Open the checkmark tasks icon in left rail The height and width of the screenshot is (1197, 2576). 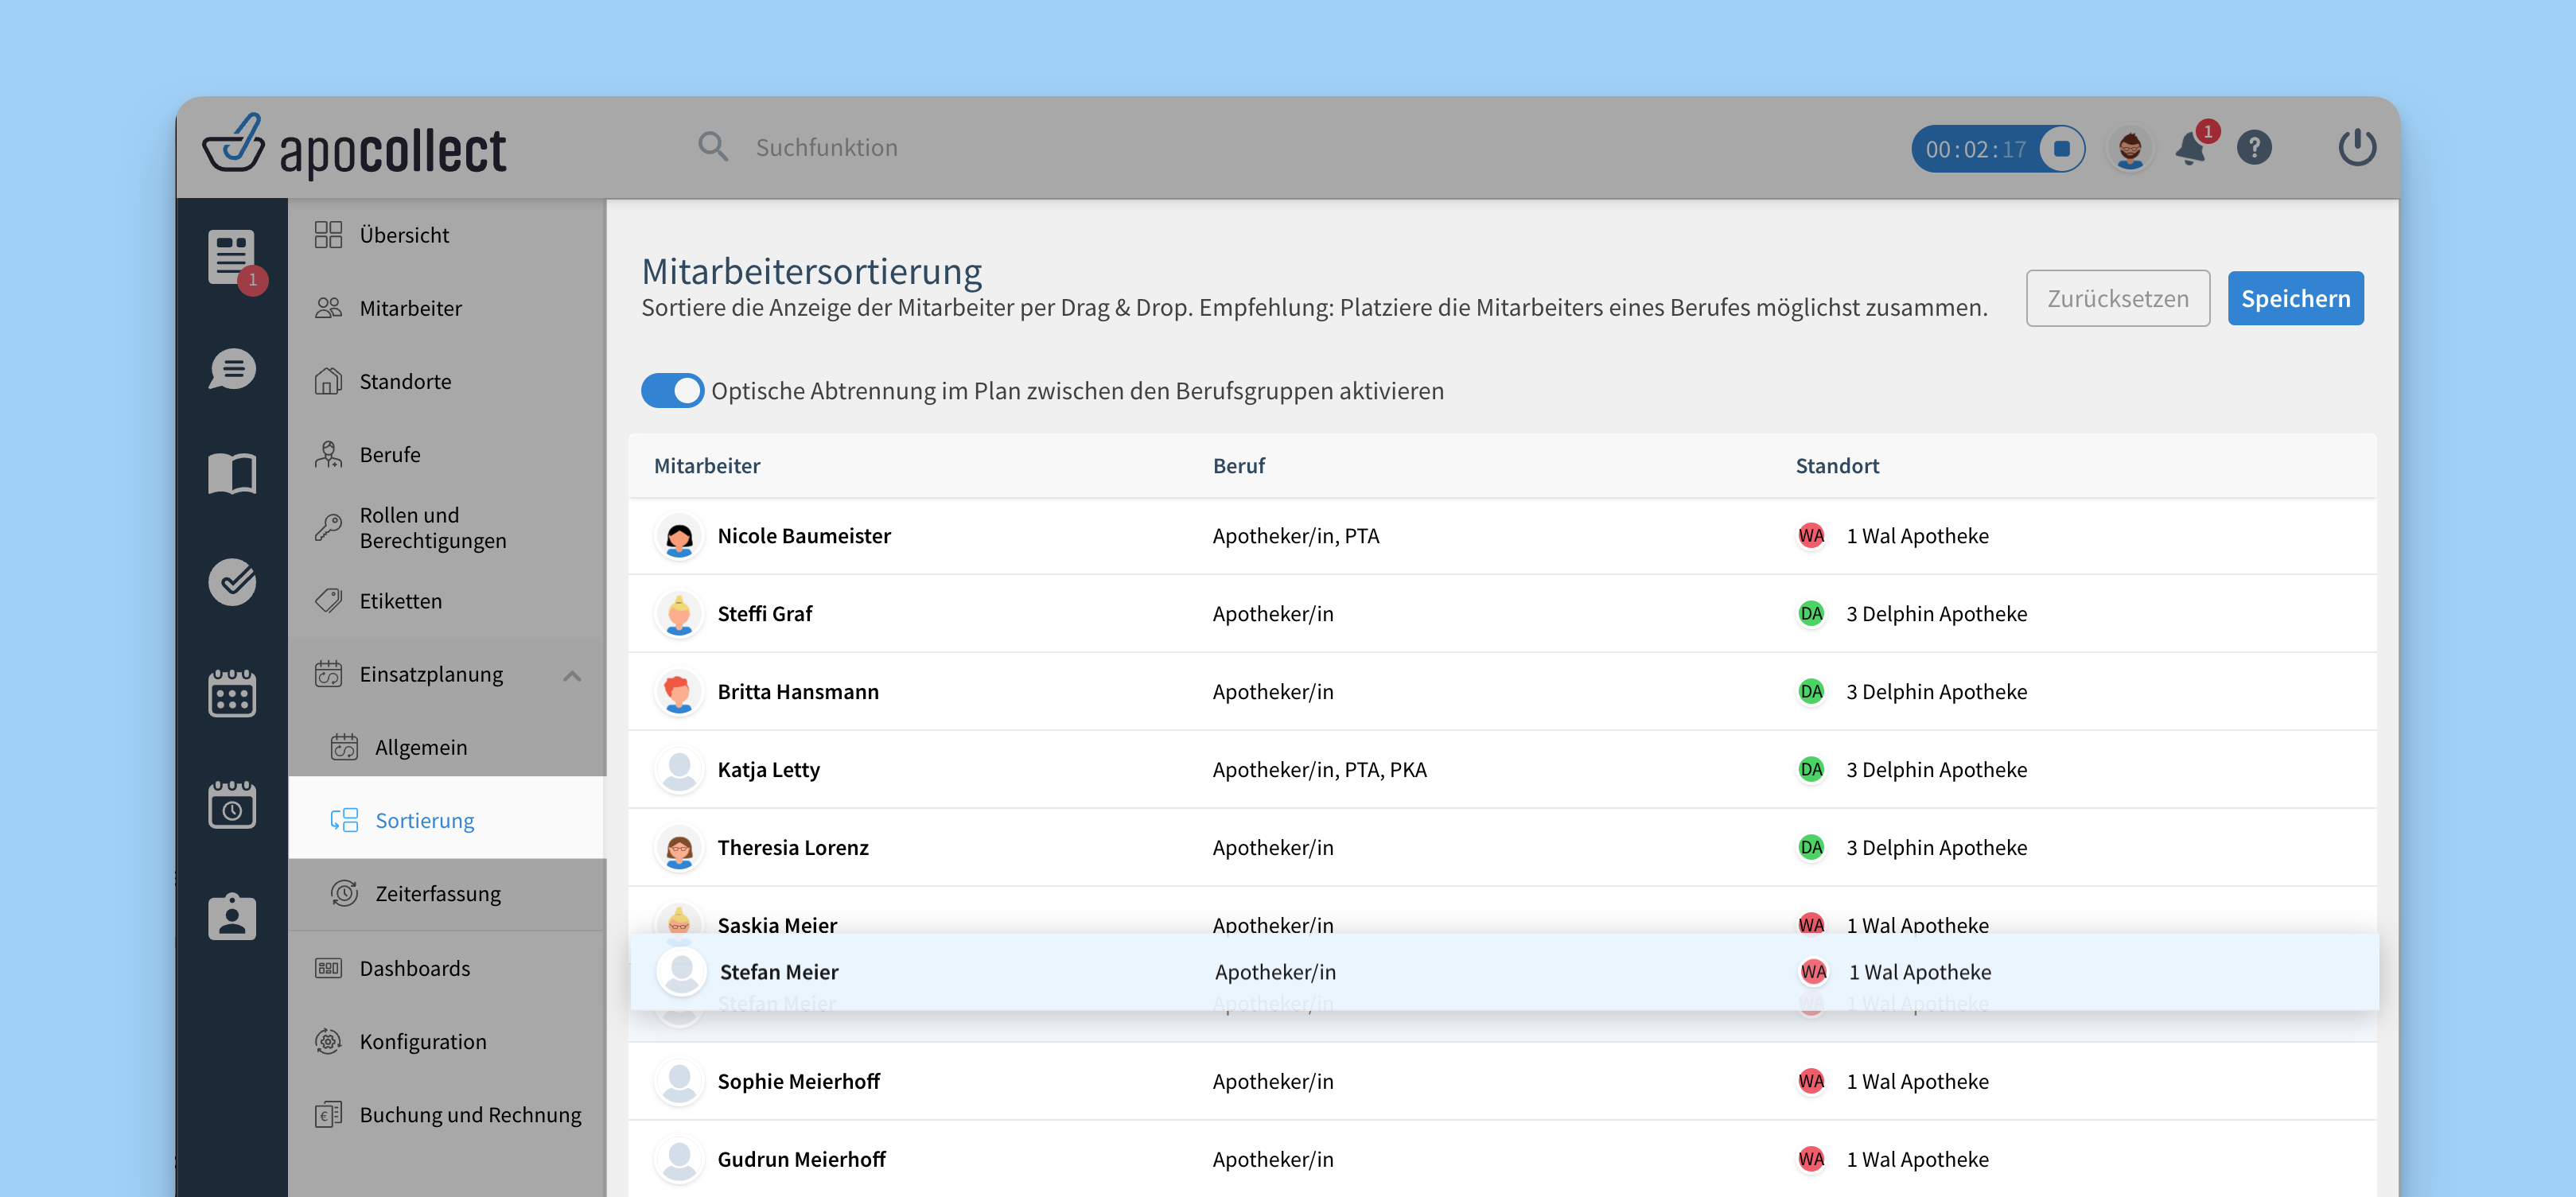click(x=232, y=582)
